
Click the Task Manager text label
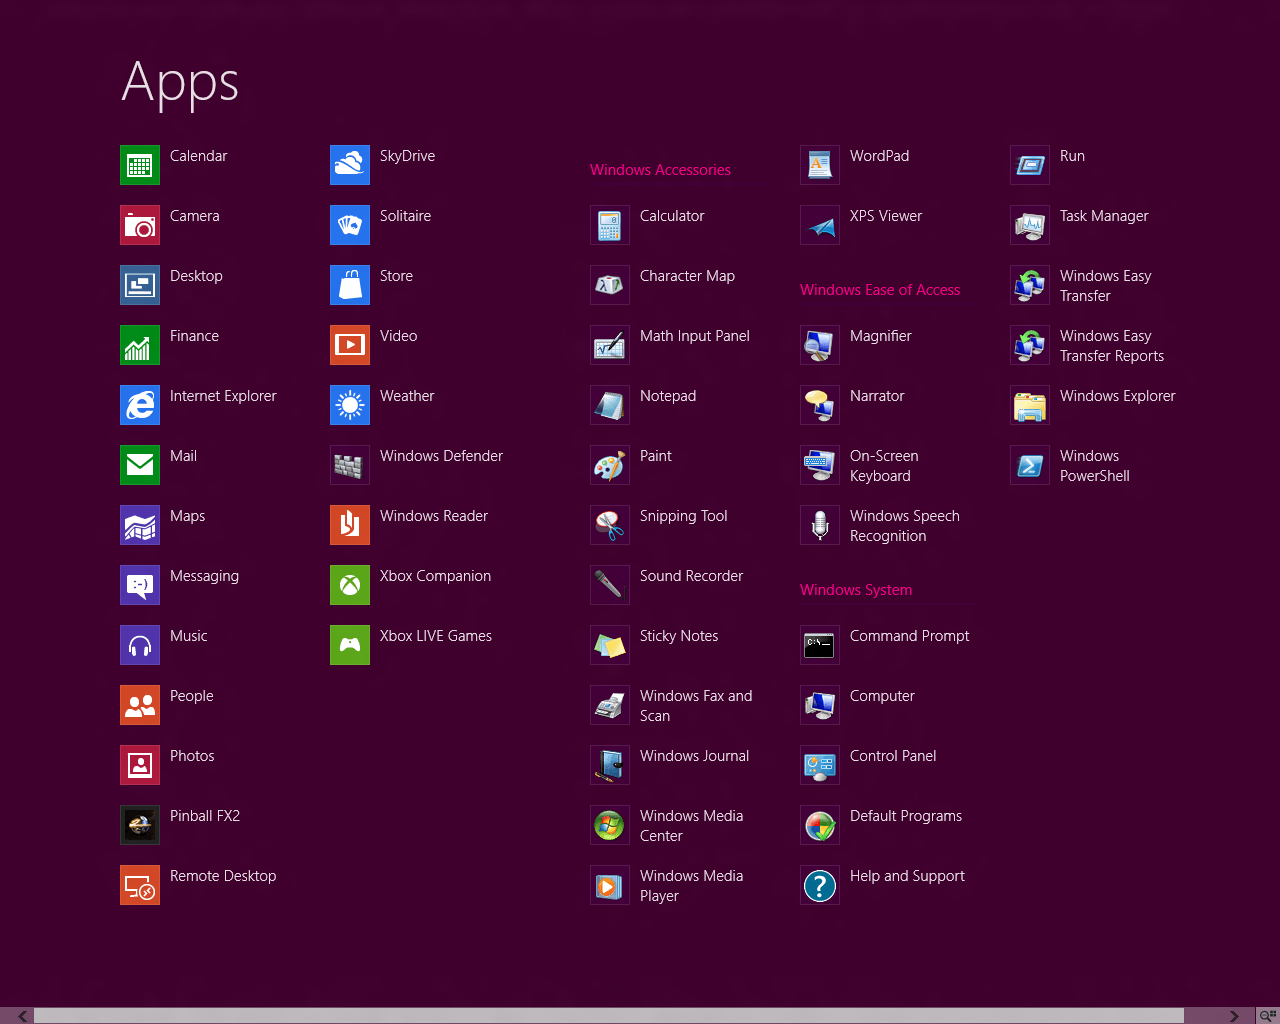pos(1104,216)
